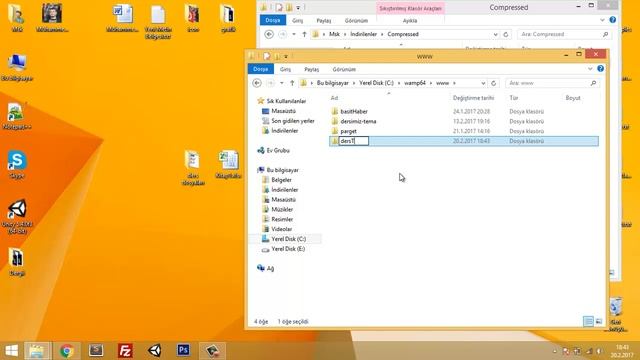
Task: Open Masaüstü under Sık Kullanılanlar
Action: pyautogui.click(x=283, y=111)
